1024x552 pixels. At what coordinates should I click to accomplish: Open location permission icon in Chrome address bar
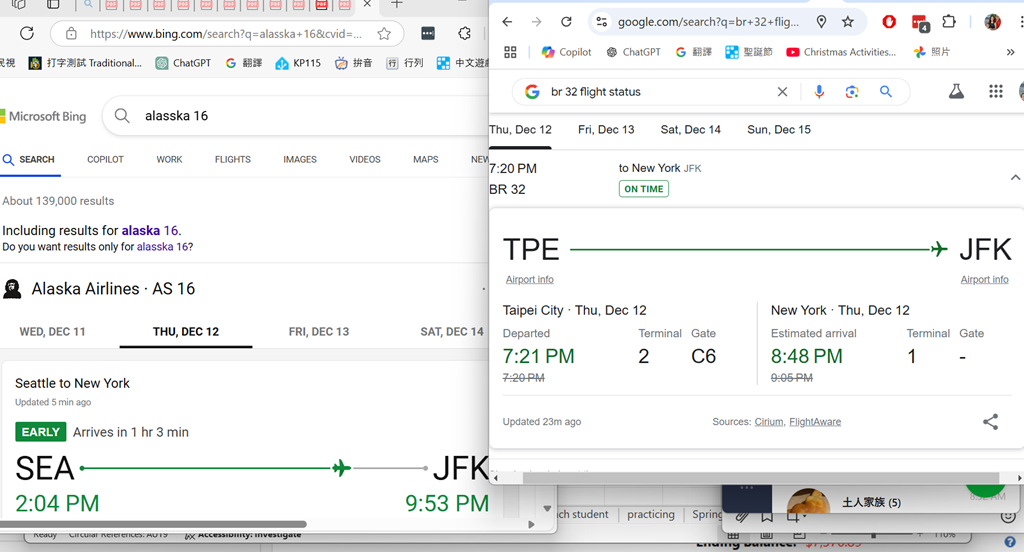click(x=822, y=22)
